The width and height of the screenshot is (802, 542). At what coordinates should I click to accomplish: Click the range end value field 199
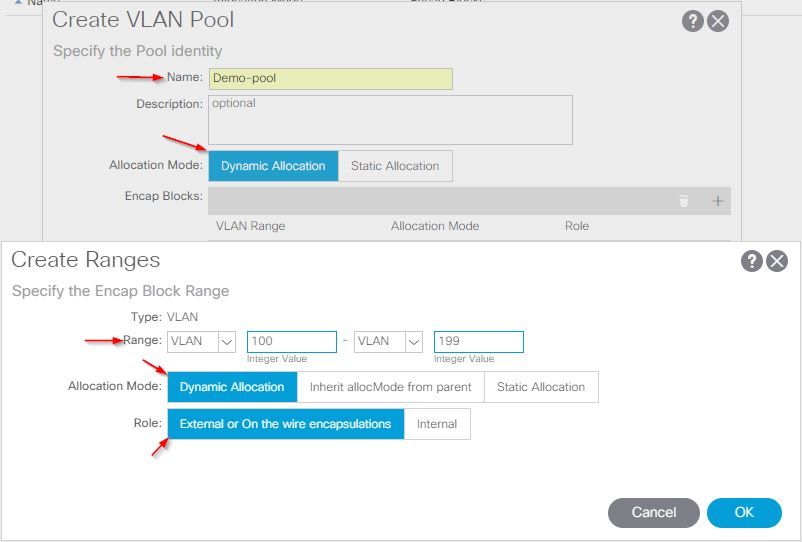pyautogui.click(x=479, y=342)
